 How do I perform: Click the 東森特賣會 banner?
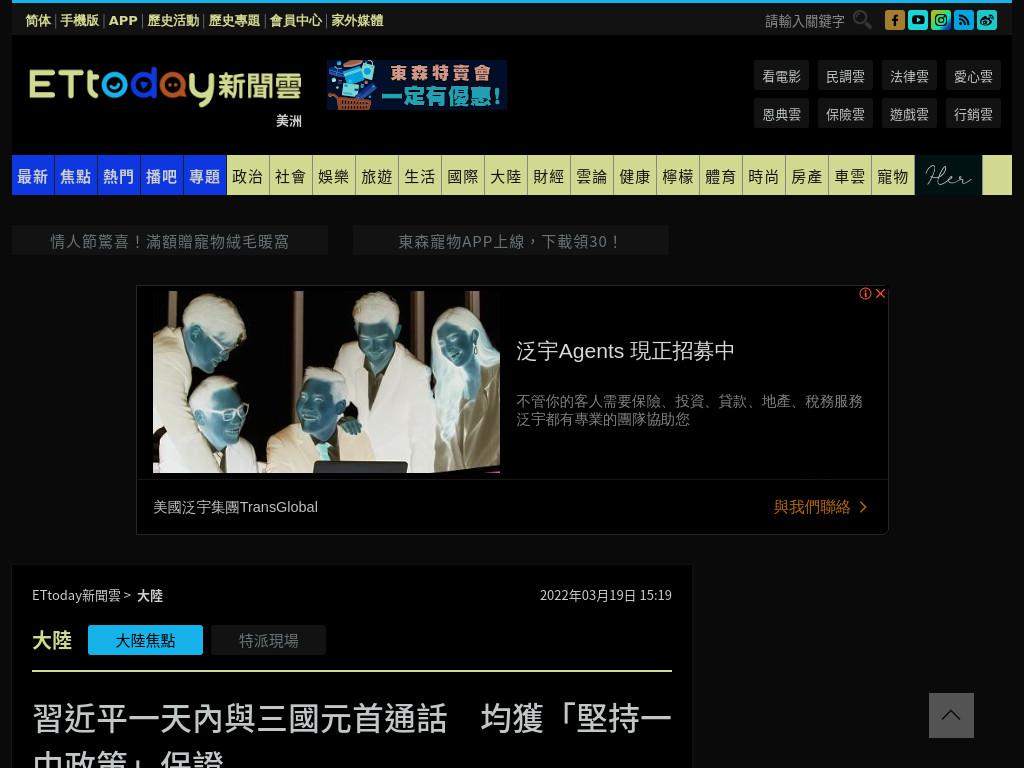[x=417, y=85]
